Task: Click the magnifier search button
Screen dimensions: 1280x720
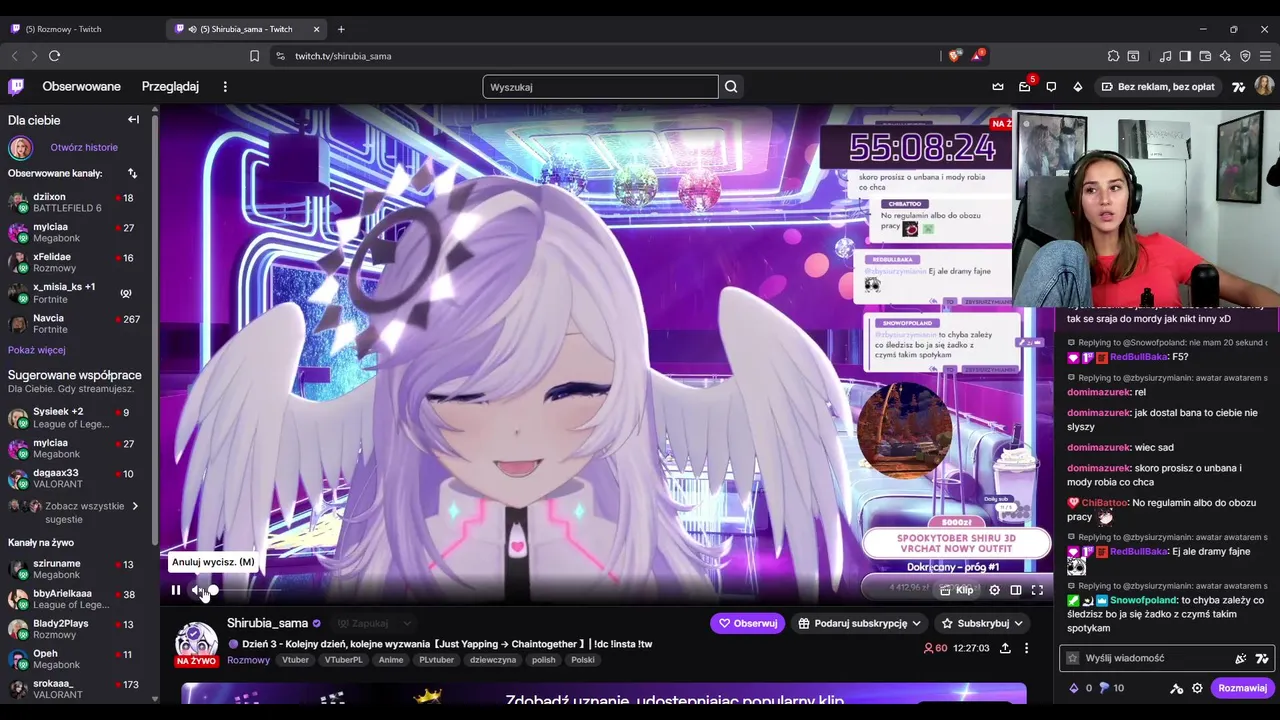Action: (x=731, y=87)
